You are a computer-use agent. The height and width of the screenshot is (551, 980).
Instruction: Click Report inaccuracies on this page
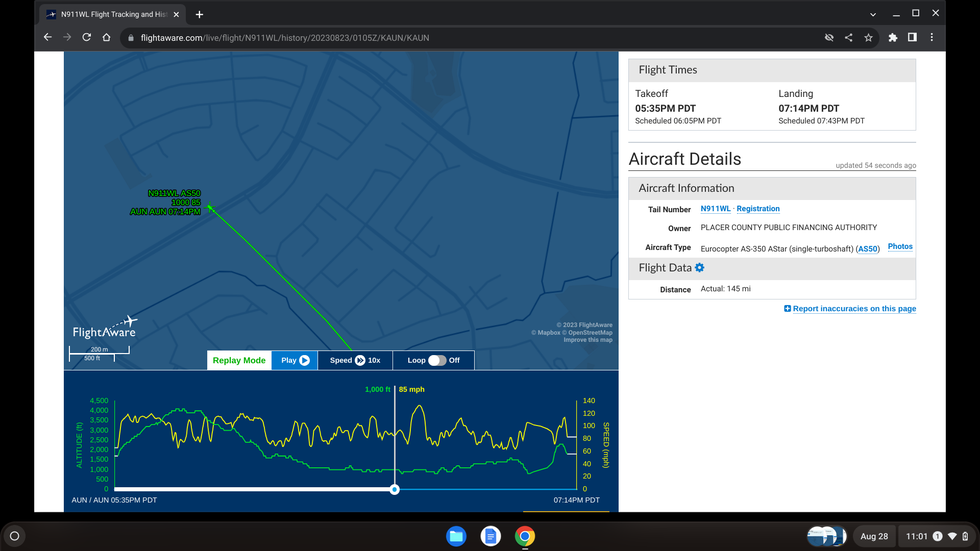pyautogui.click(x=854, y=309)
